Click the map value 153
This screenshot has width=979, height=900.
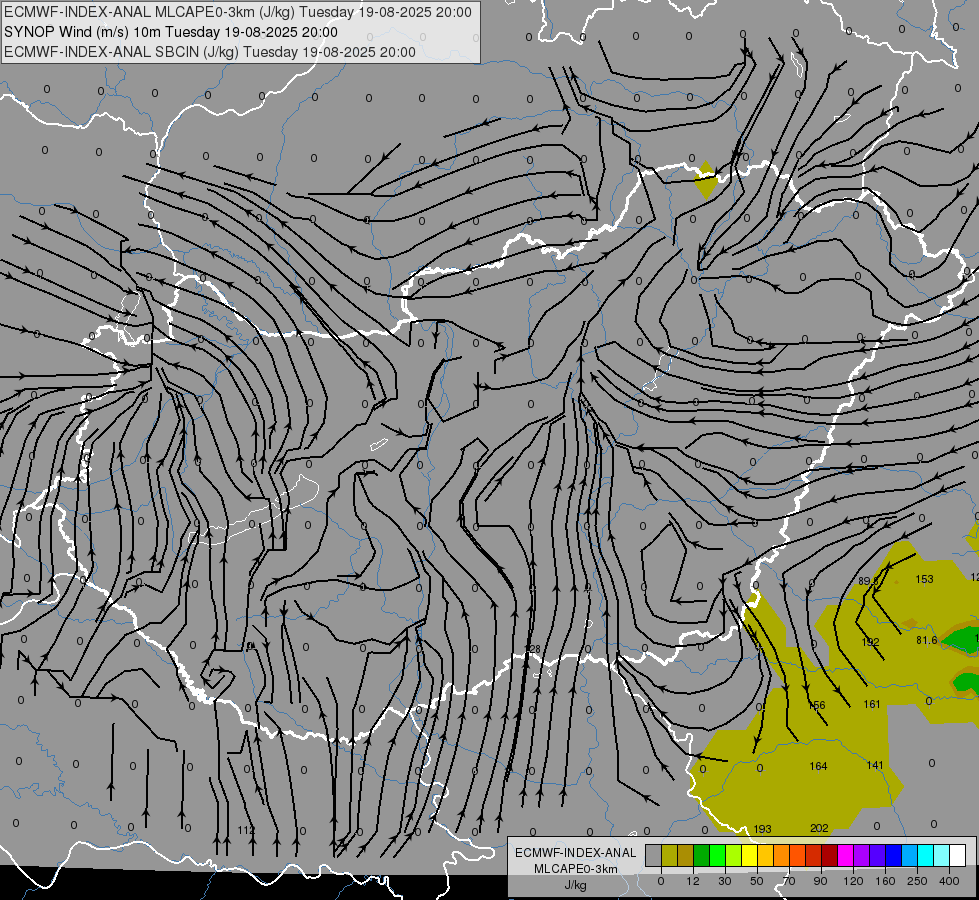(x=924, y=579)
